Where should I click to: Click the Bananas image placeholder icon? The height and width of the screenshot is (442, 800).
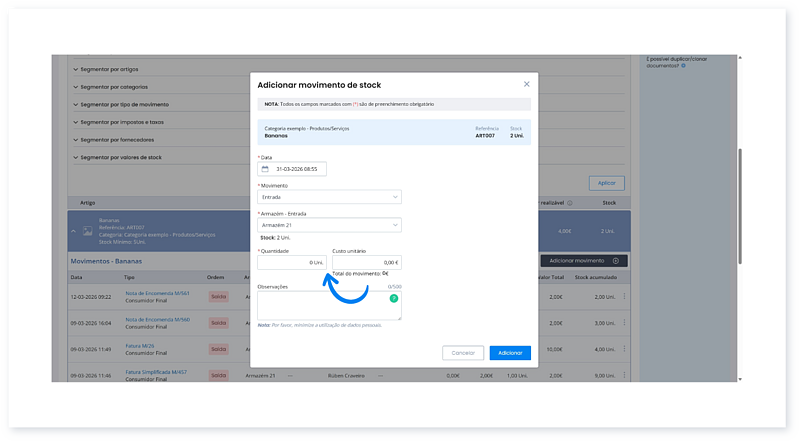point(88,231)
